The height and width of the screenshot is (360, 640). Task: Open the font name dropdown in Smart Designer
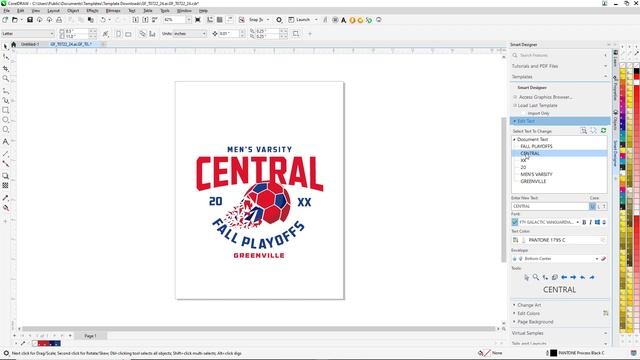578,222
